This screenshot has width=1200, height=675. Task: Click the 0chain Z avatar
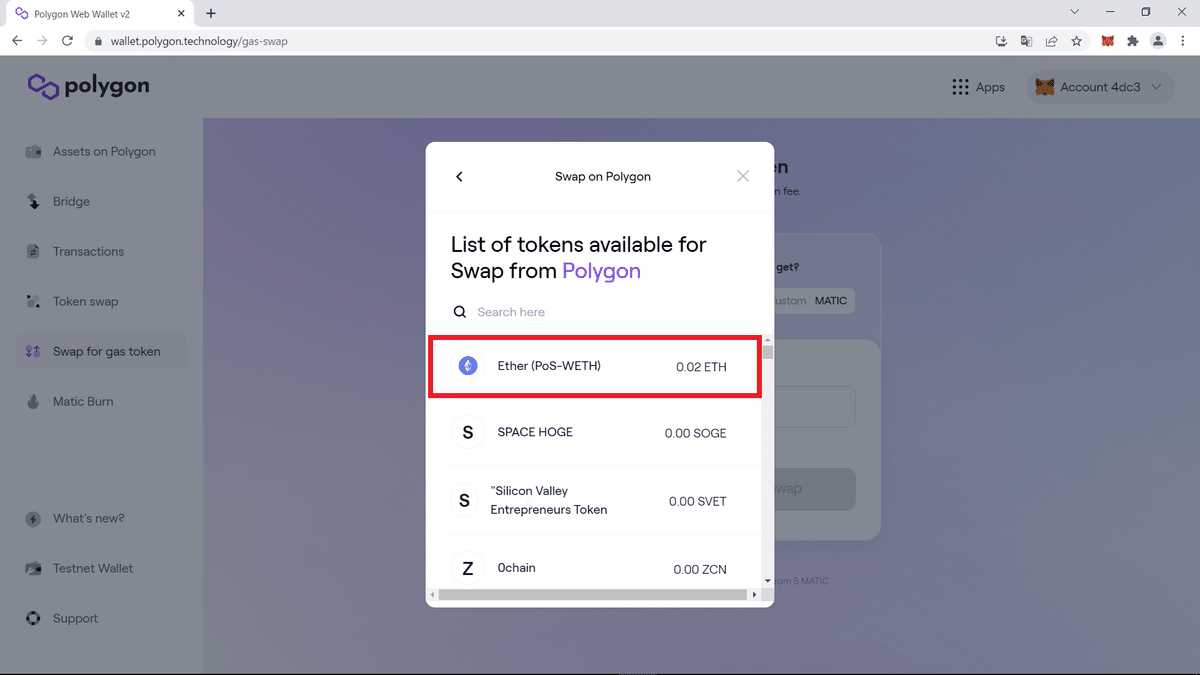click(467, 569)
